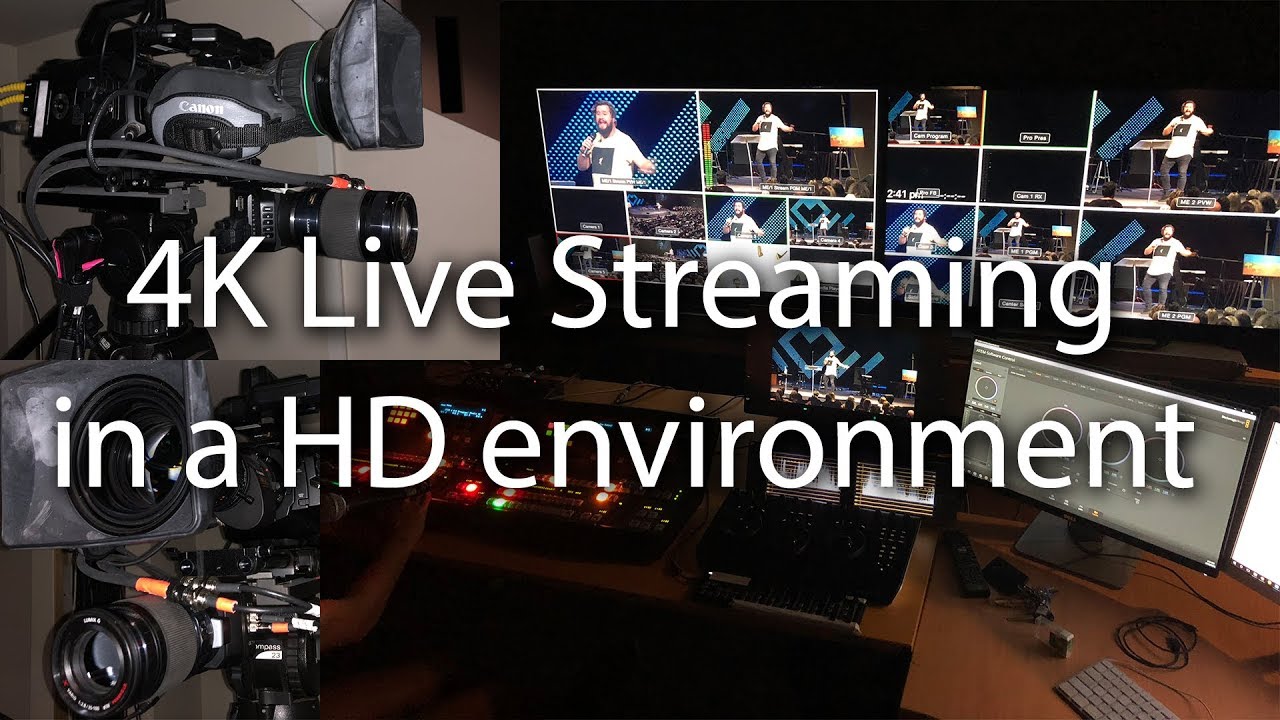Screen dimensions: 1280x720
Task: Select the Pro Pres multiview tile
Action: pos(1037,119)
